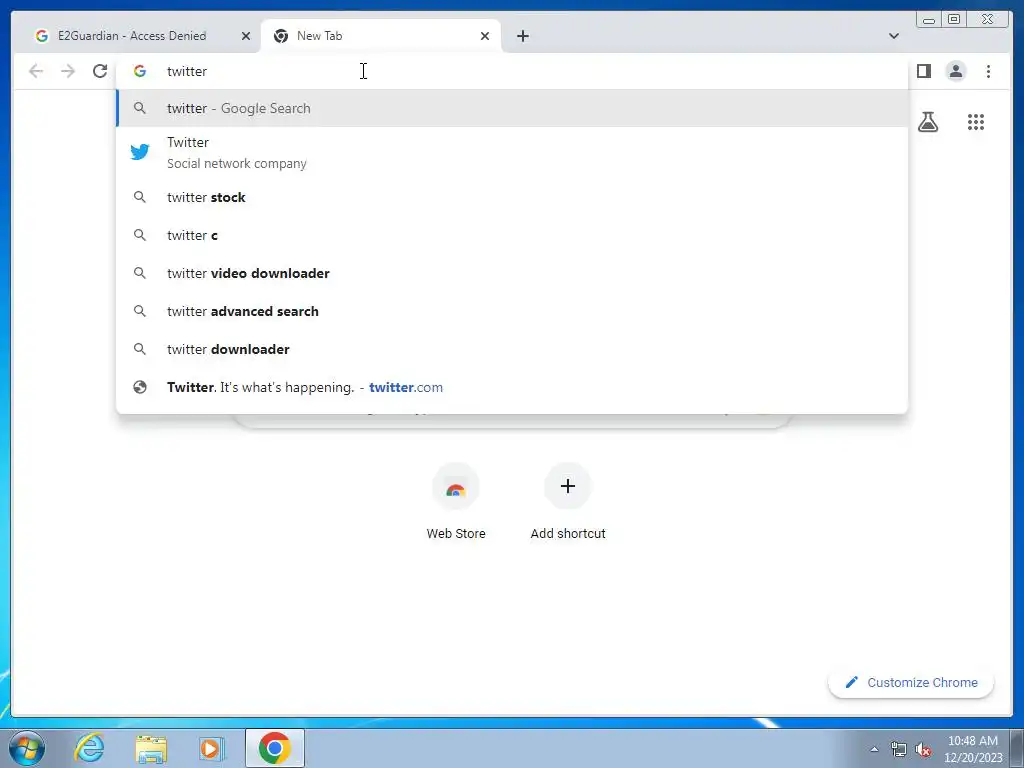Open the Google apps grid
The image size is (1024, 768).
[x=976, y=122]
